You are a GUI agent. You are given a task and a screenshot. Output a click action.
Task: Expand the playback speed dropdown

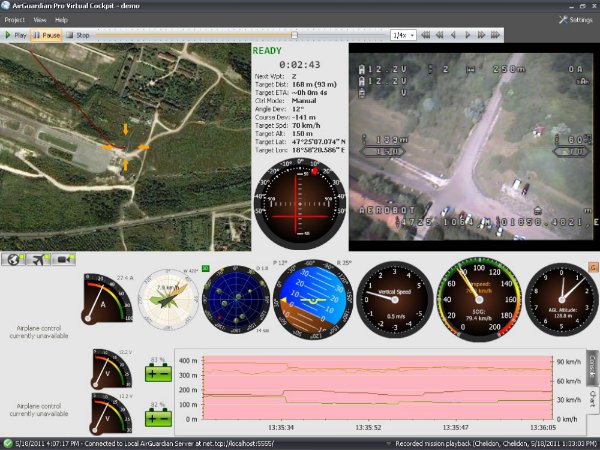(x=412, y=35)
